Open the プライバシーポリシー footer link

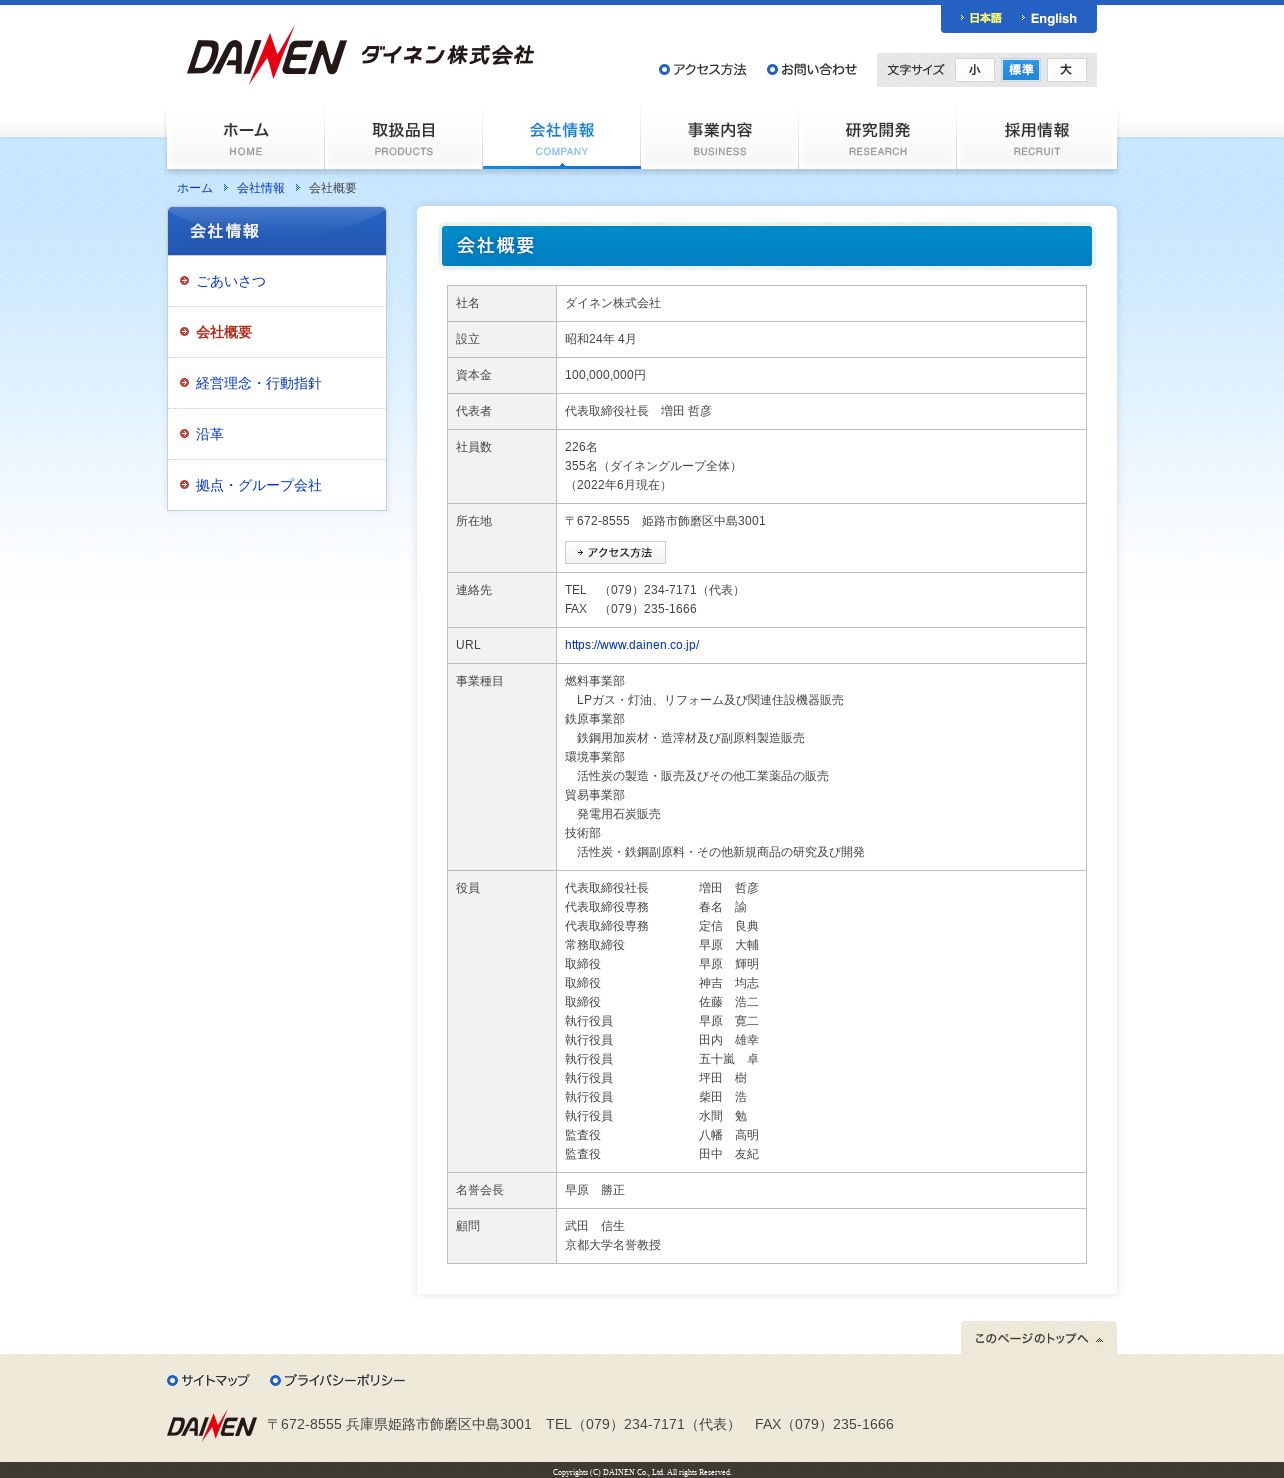(x=338, y=1381)
